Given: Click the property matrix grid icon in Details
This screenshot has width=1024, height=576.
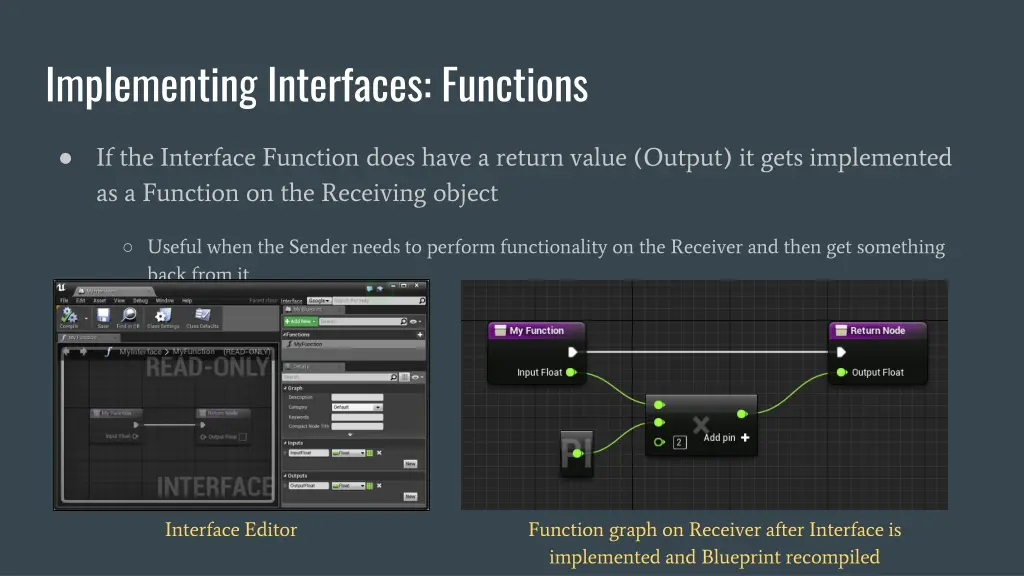Looking at the screenshot, I should click(405, 377).
